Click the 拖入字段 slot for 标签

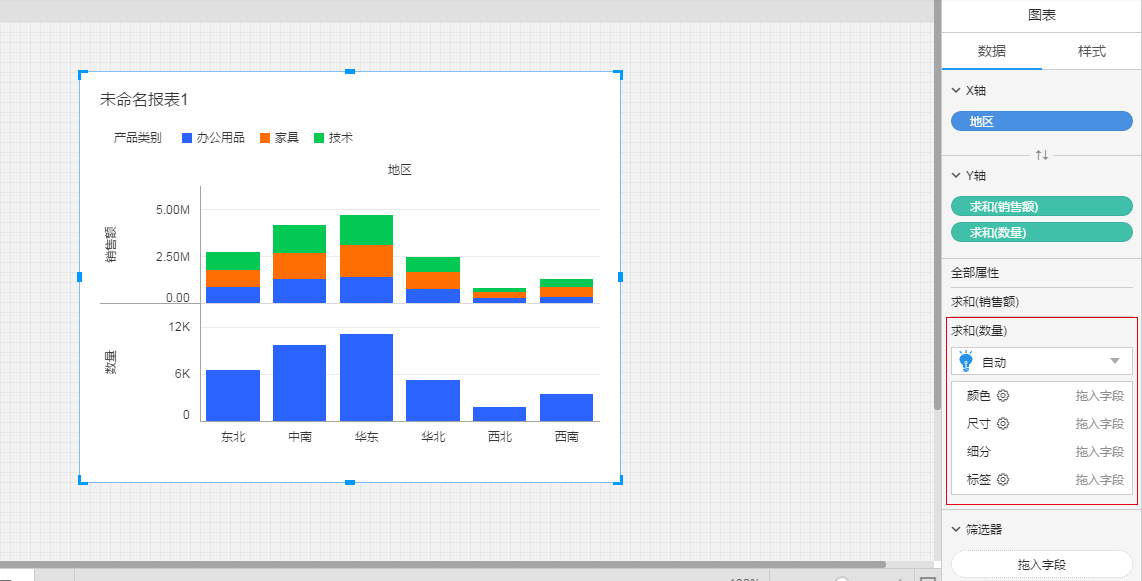1100,479
